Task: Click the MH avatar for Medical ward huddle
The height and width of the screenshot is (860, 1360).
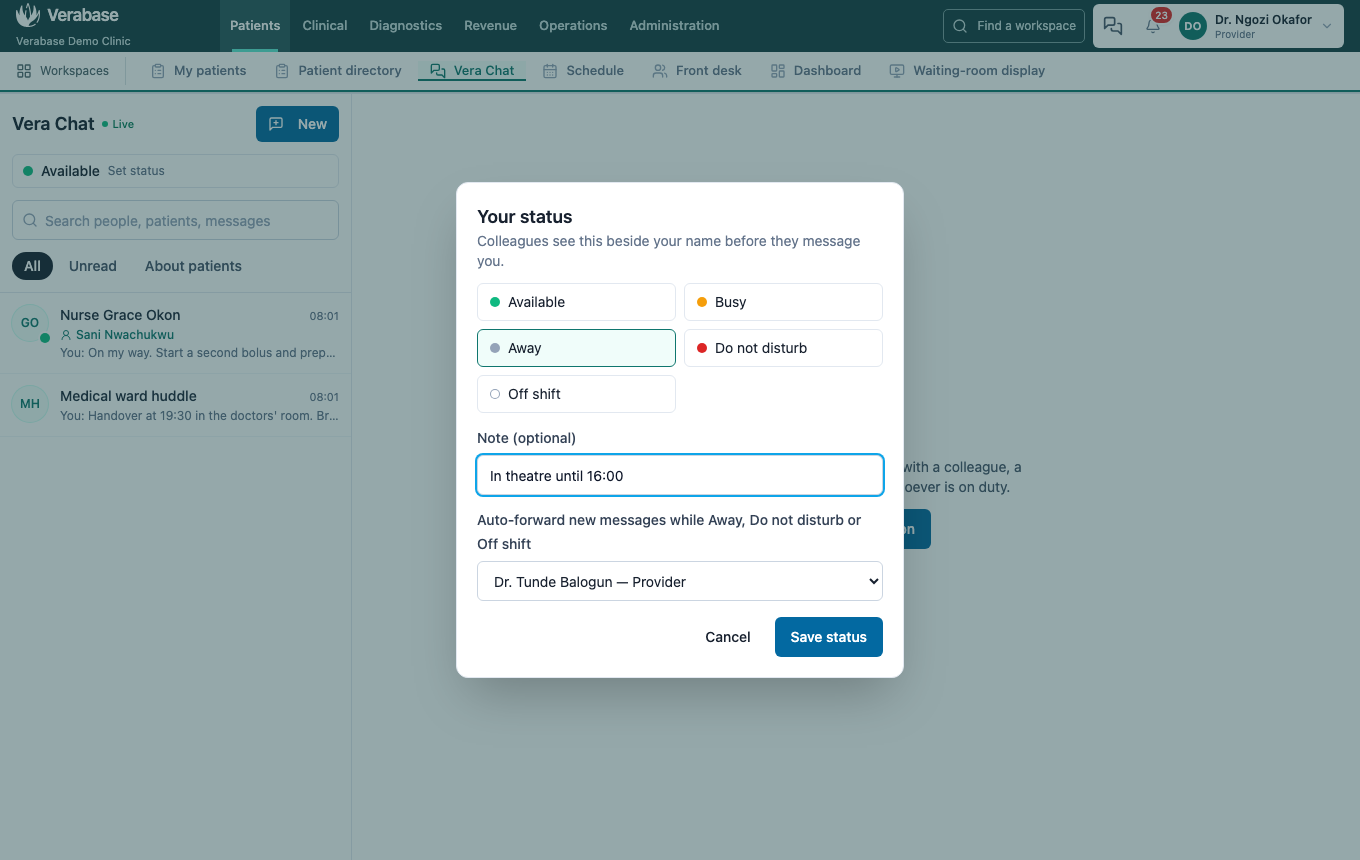Action: point(30,404)
